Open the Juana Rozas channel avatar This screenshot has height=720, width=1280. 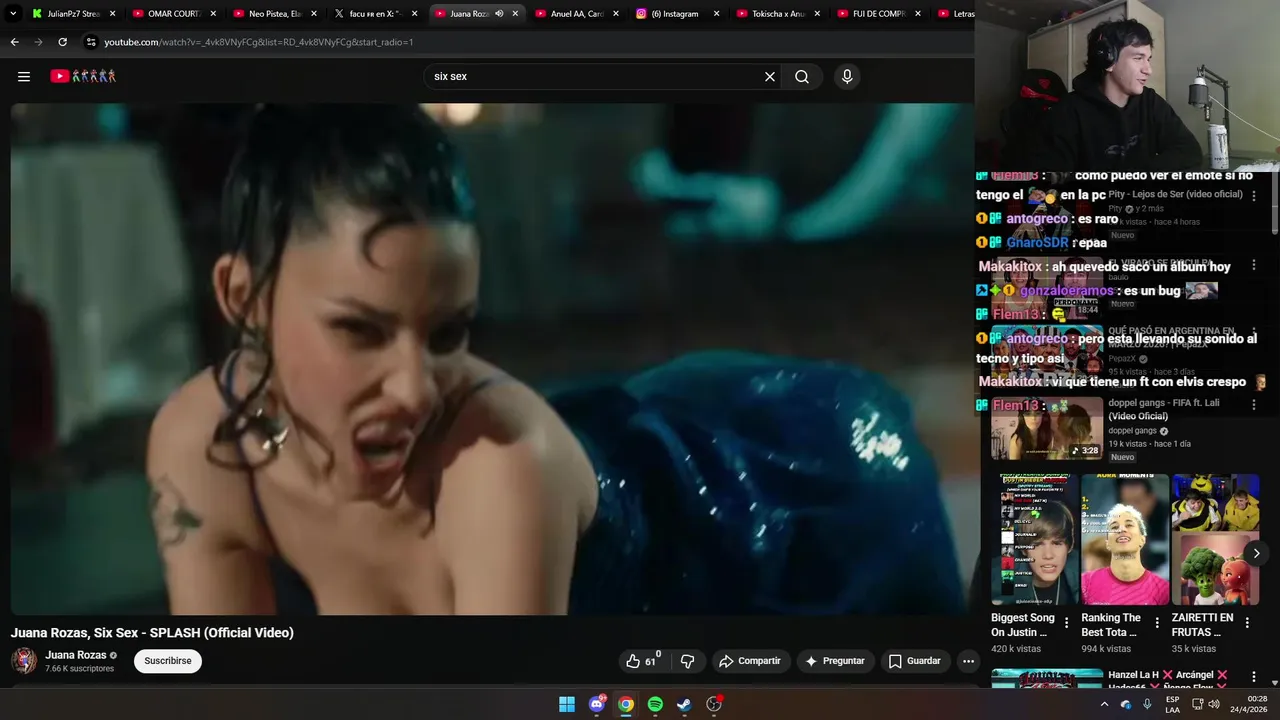click(24, 661)
